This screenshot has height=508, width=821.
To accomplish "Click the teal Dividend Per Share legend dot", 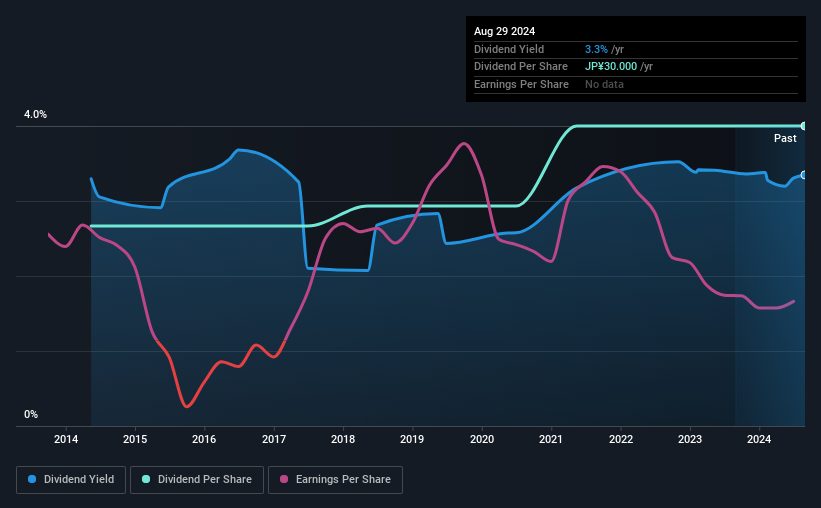I will pos(146,479).
